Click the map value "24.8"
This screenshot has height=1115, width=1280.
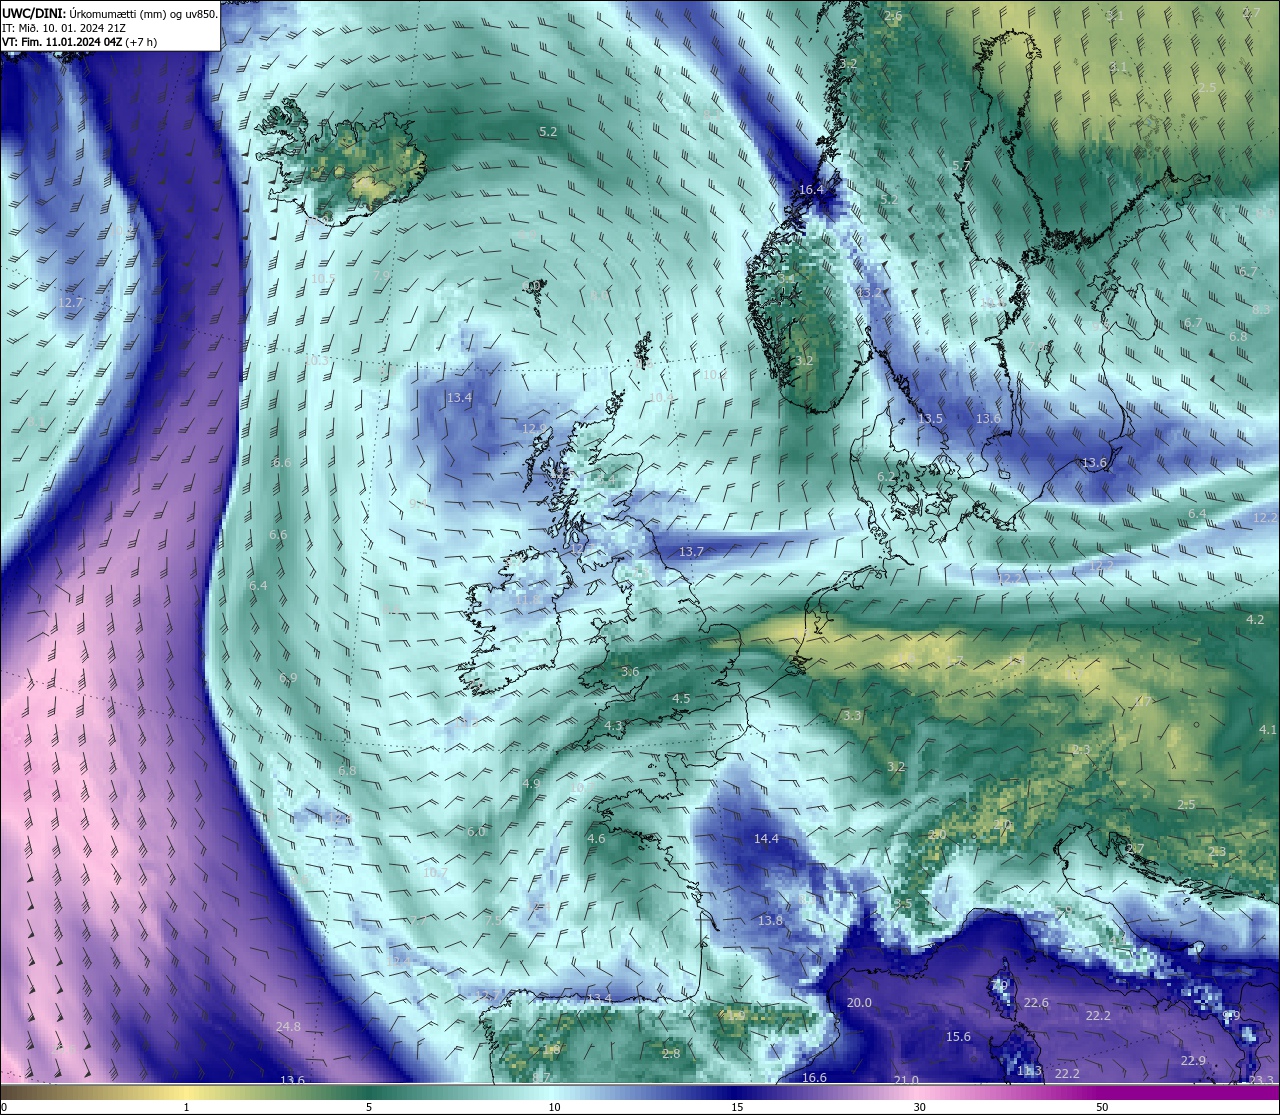coord(288,1026)
